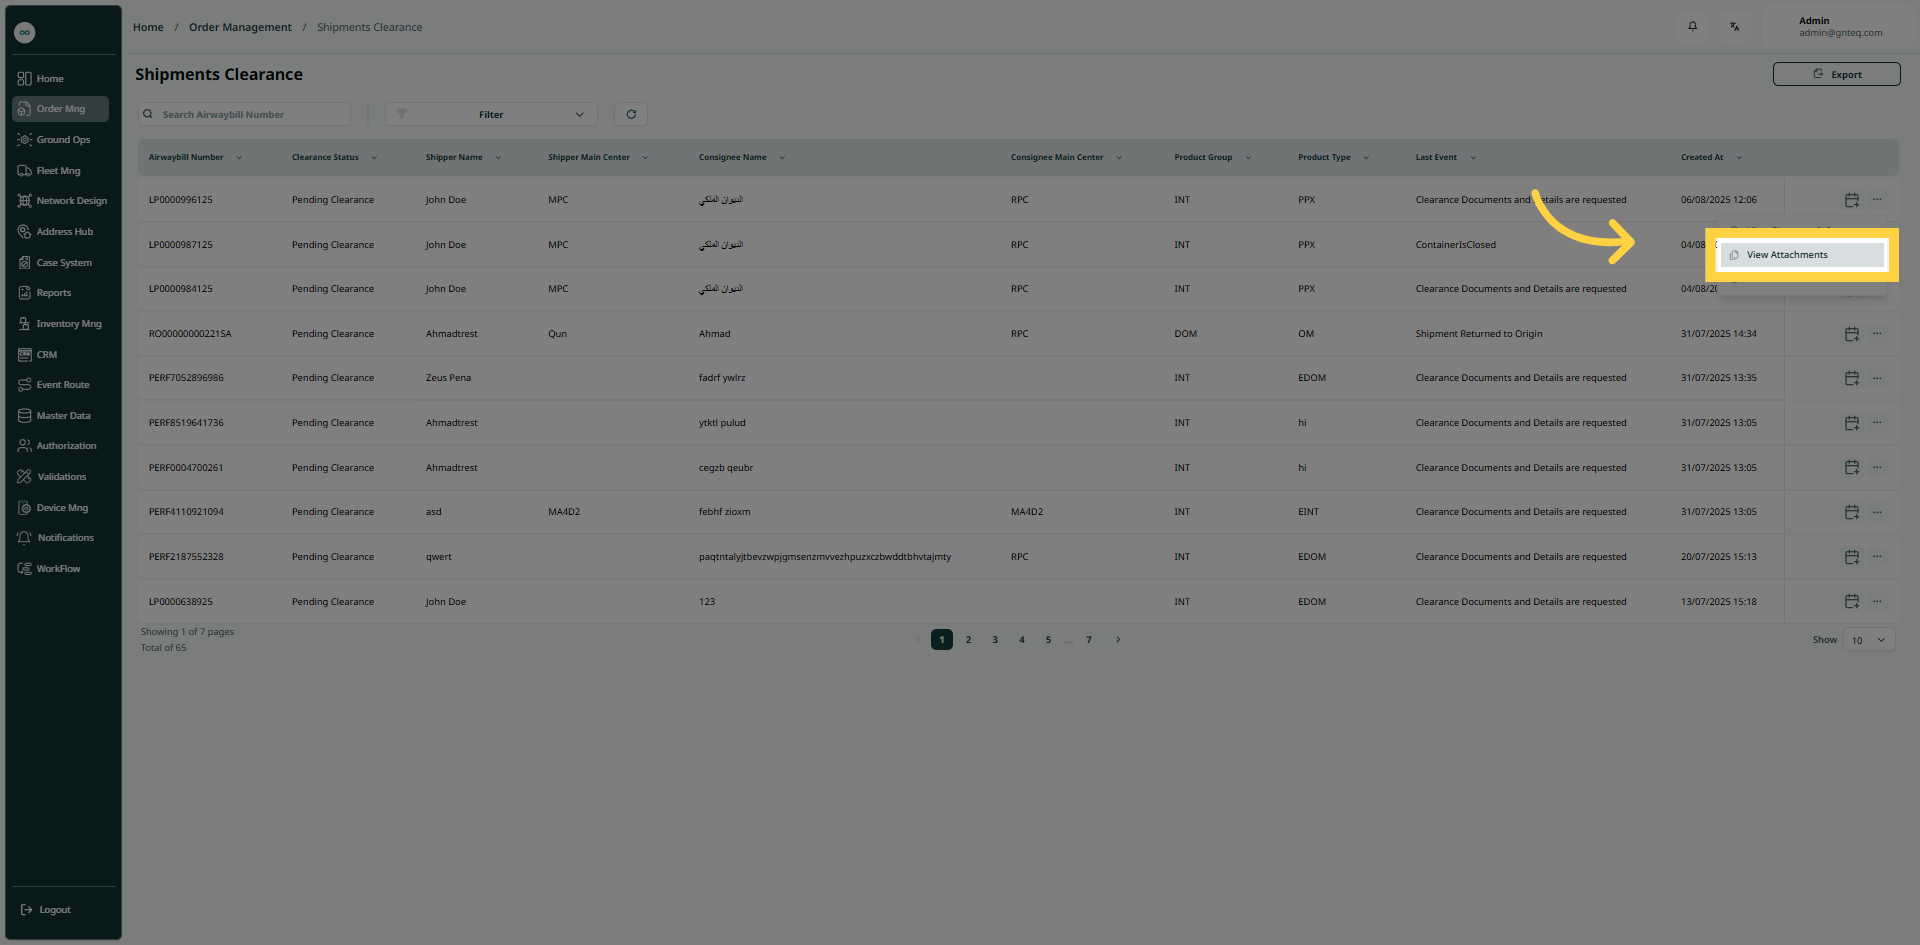Click the refresh table icon

tap(631, 114)
